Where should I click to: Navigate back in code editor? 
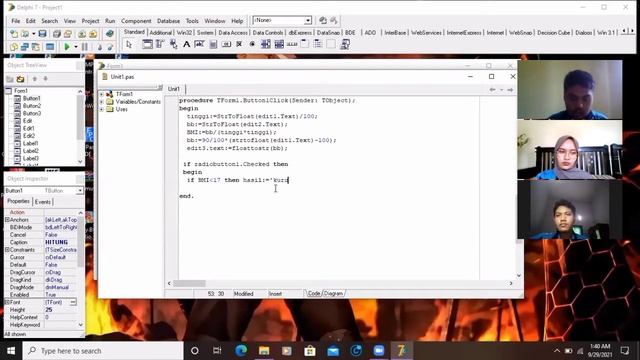492,89
